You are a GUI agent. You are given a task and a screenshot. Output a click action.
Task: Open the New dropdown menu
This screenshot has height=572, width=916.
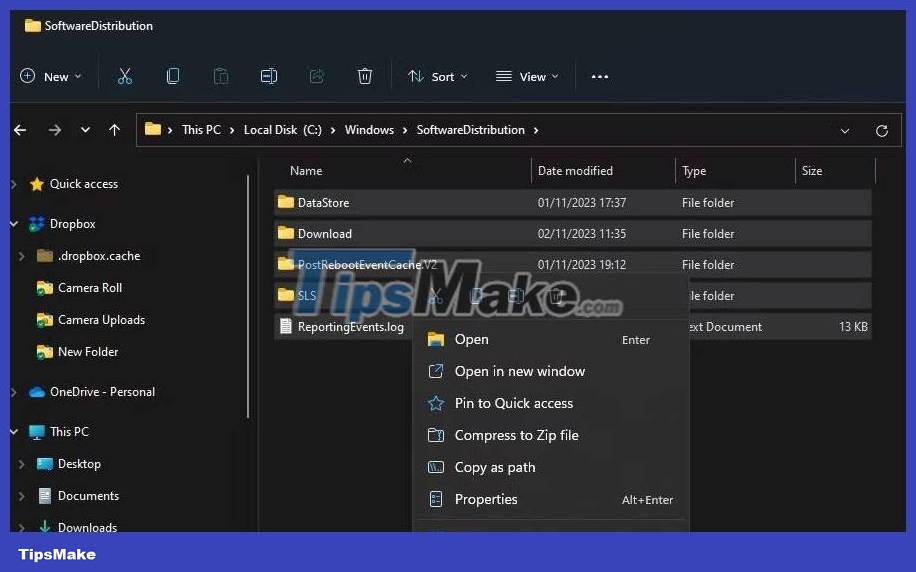(51, 77)
